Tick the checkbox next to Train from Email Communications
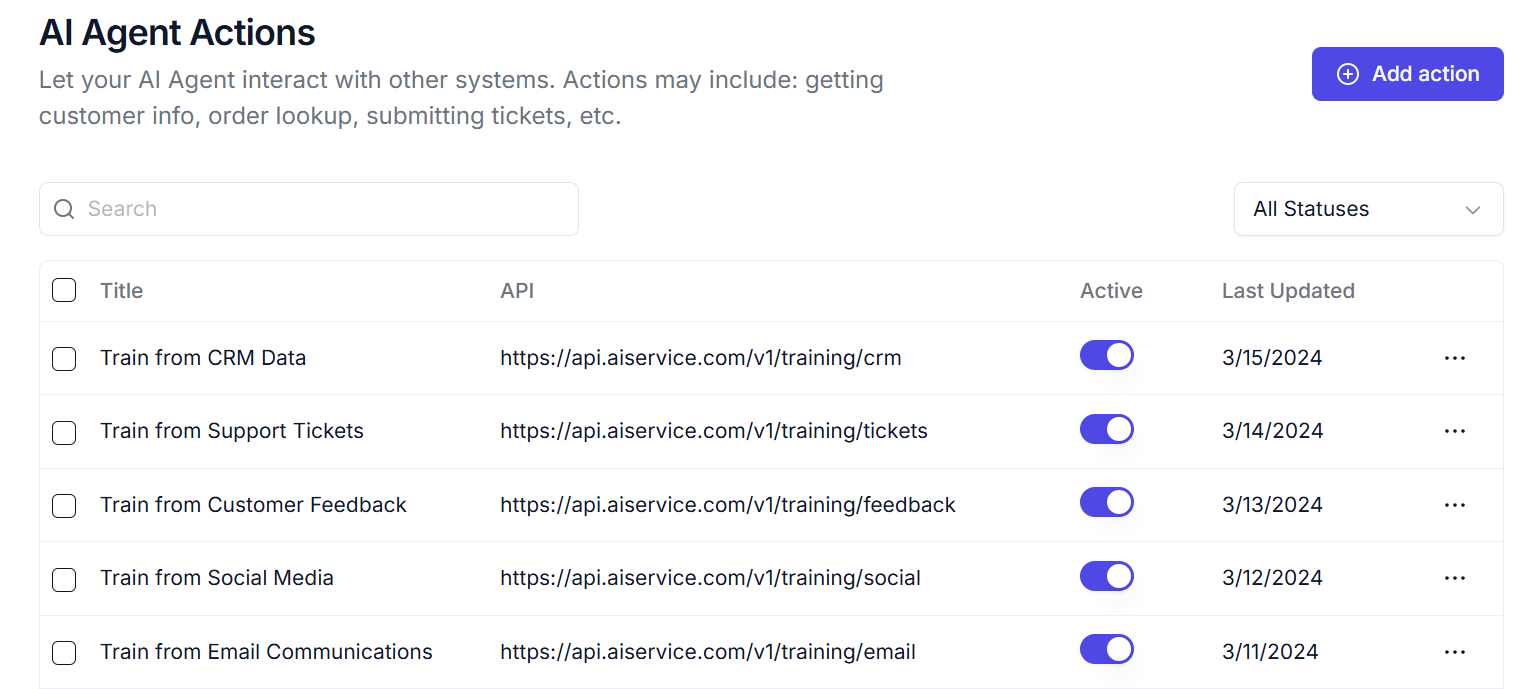Viewport: 1523px width, 689px height. pos(64,652)
